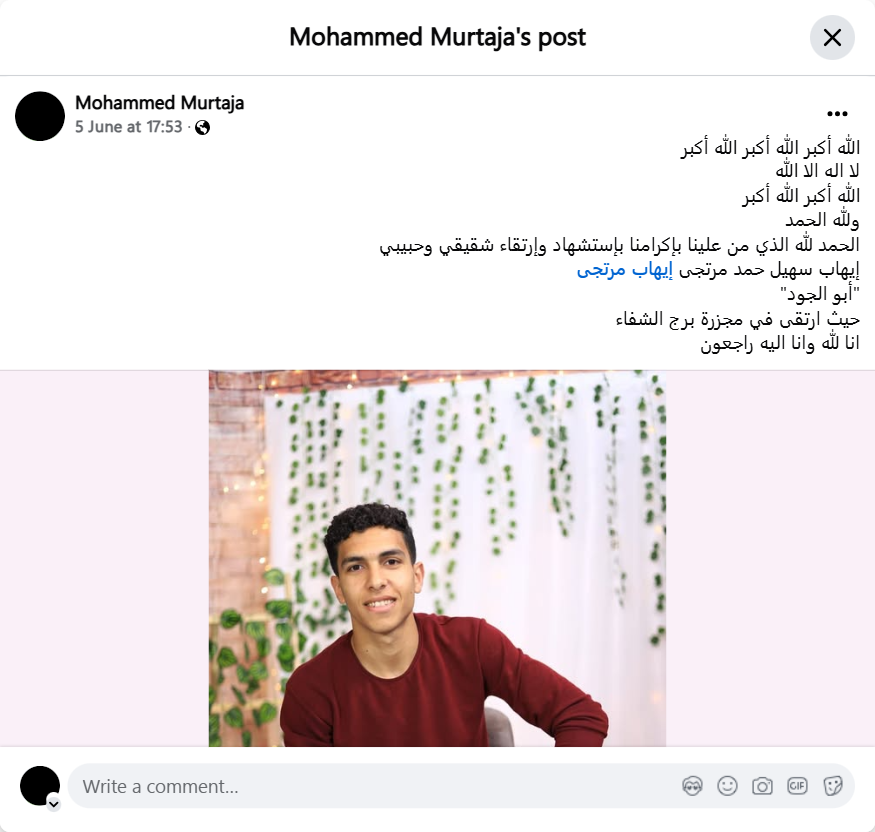Viewport: 875px width, 832px height.
Task: Open the GIF picker
Action: (797, 786)
